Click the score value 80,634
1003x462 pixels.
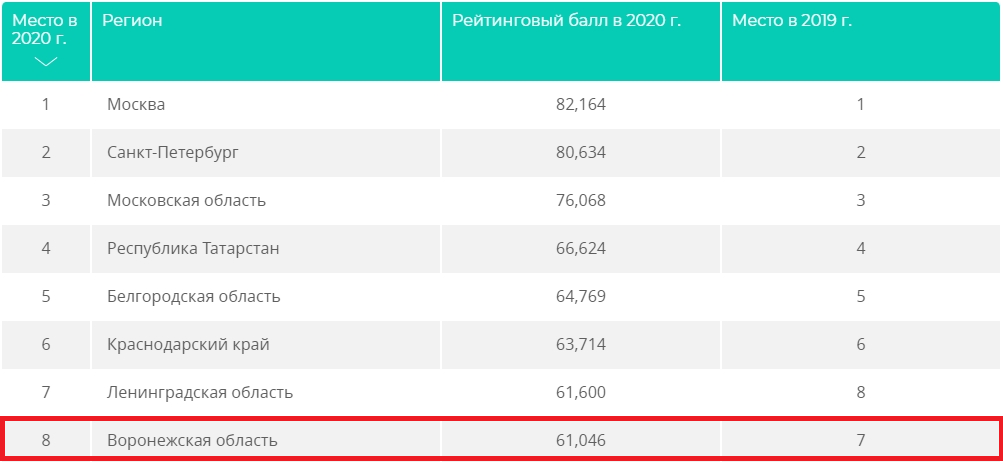click(x=581, y=152)
